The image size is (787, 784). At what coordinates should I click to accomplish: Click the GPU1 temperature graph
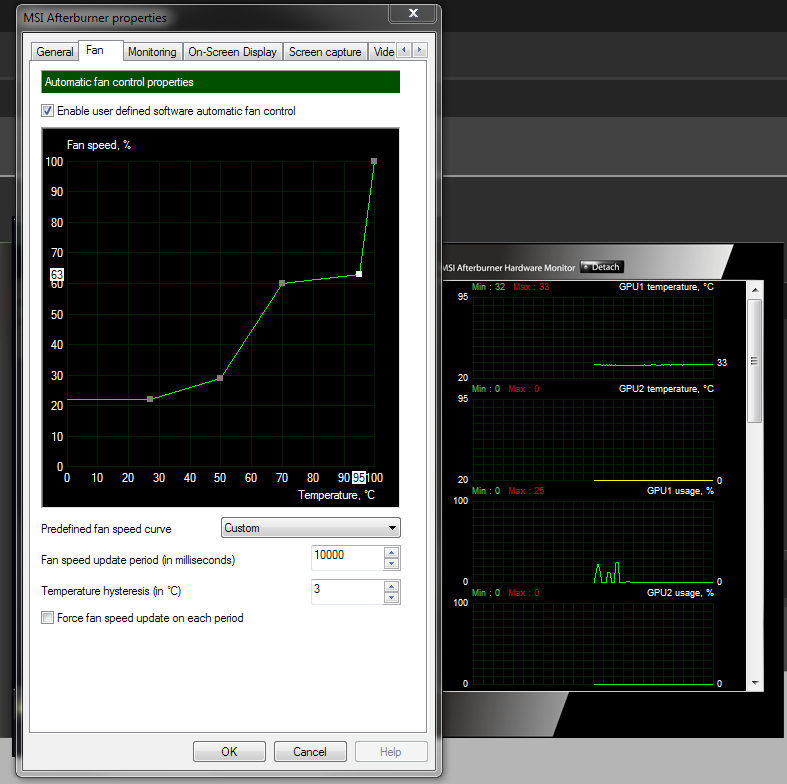(x=593, y=337)
